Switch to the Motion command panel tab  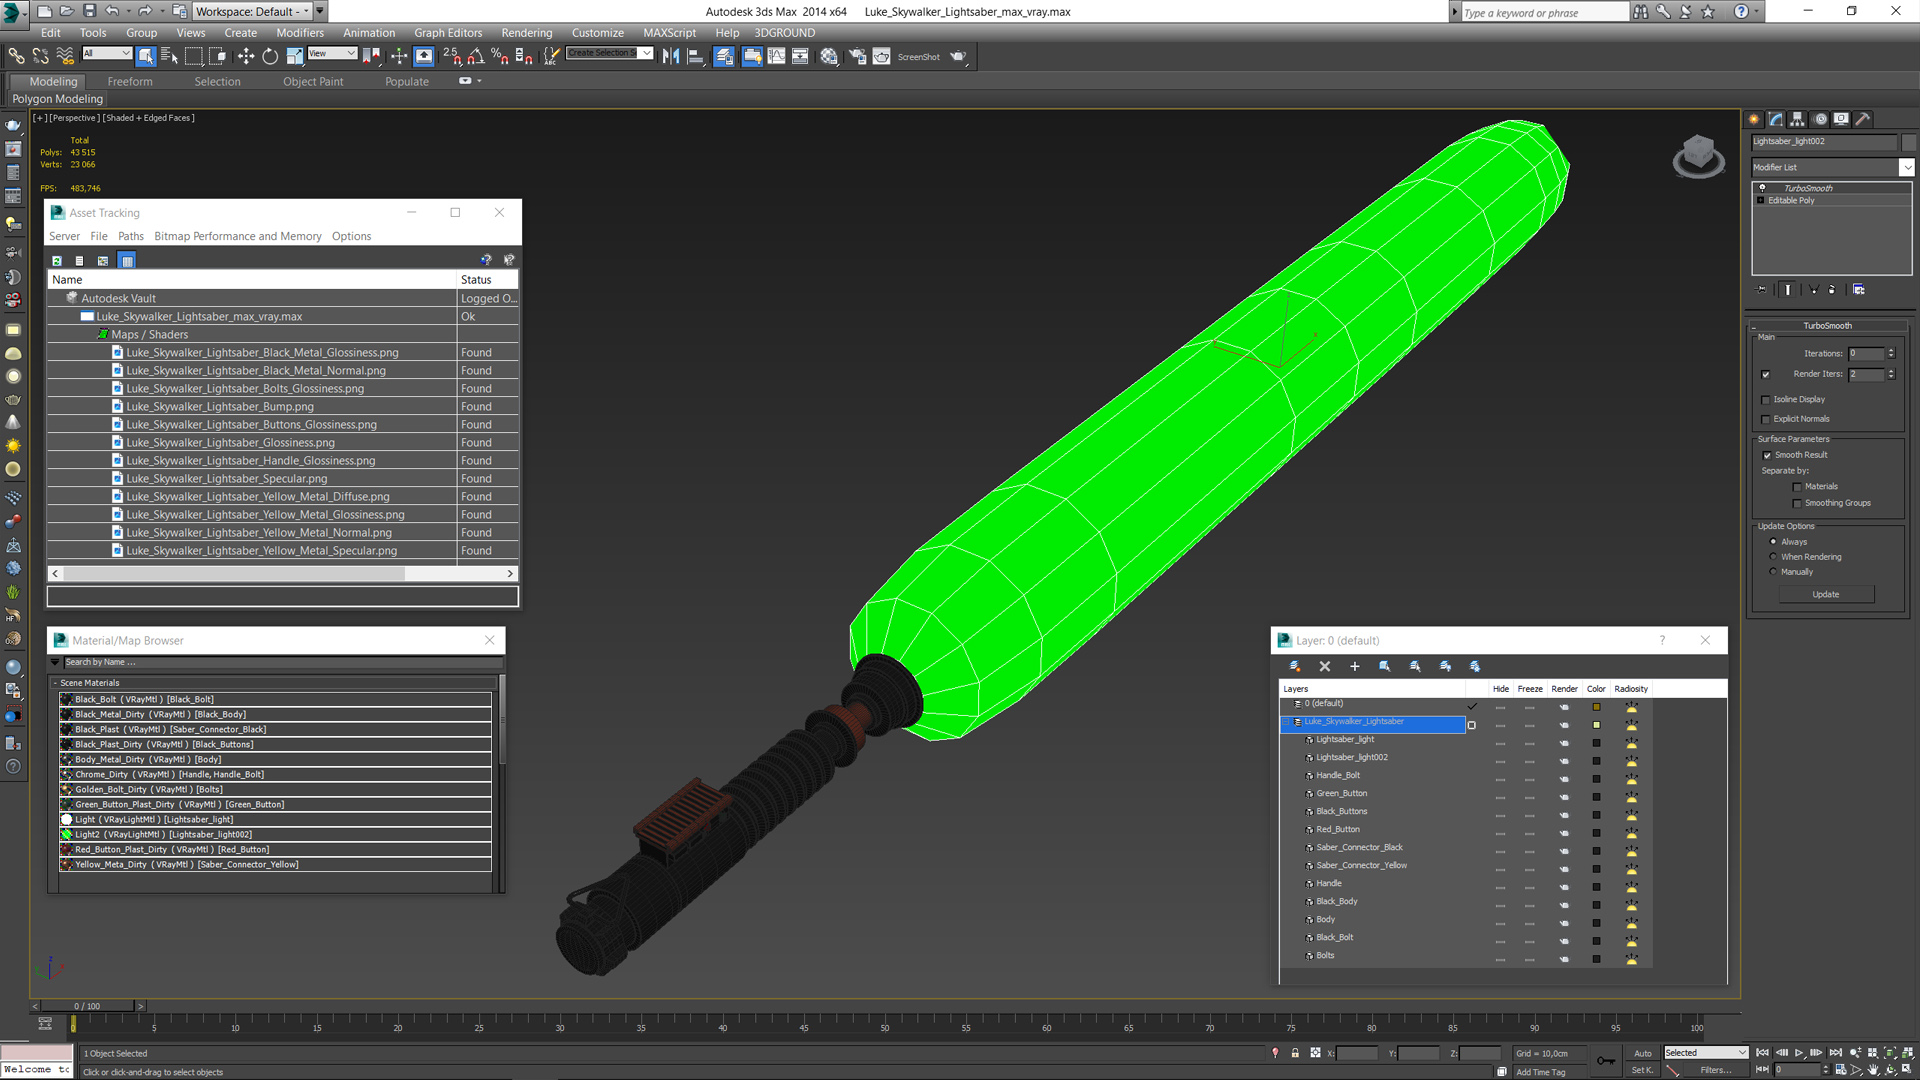pyautogui.click(x=1820, y=119)
